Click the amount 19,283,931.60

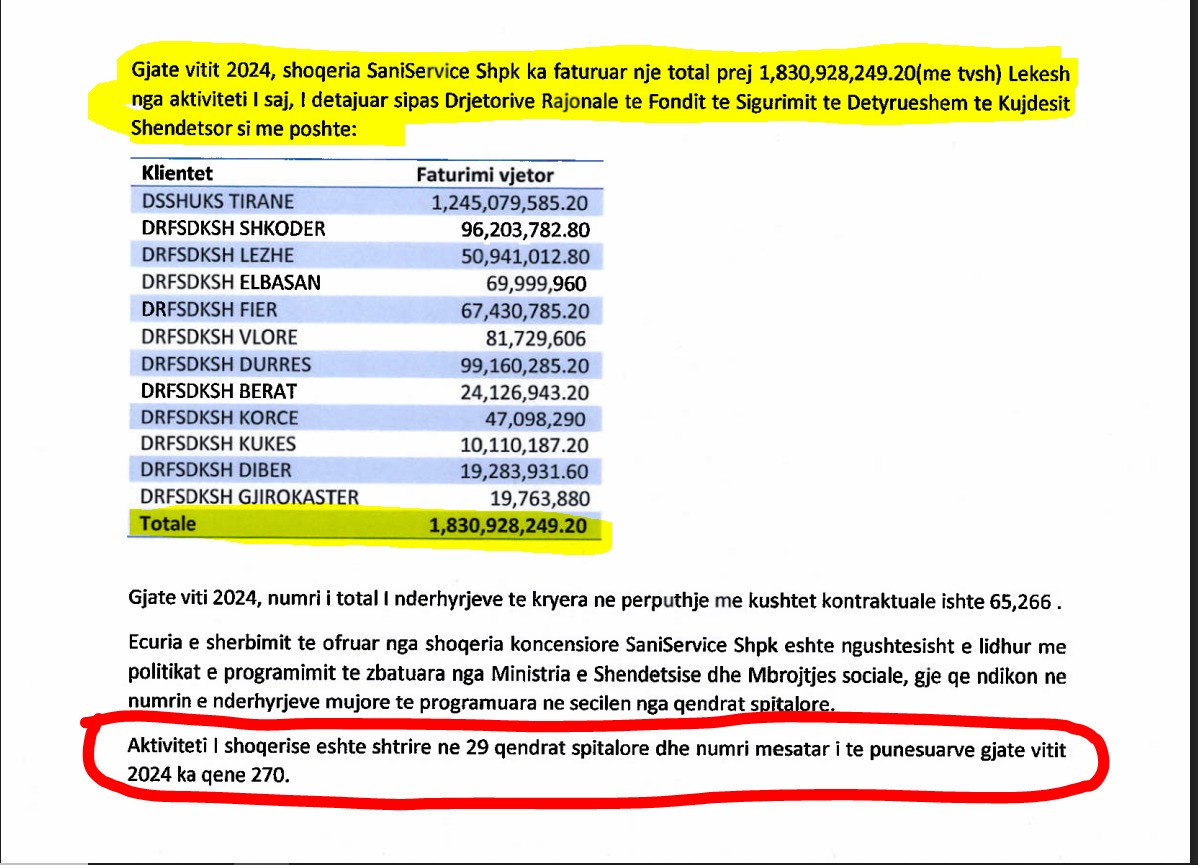524,472
